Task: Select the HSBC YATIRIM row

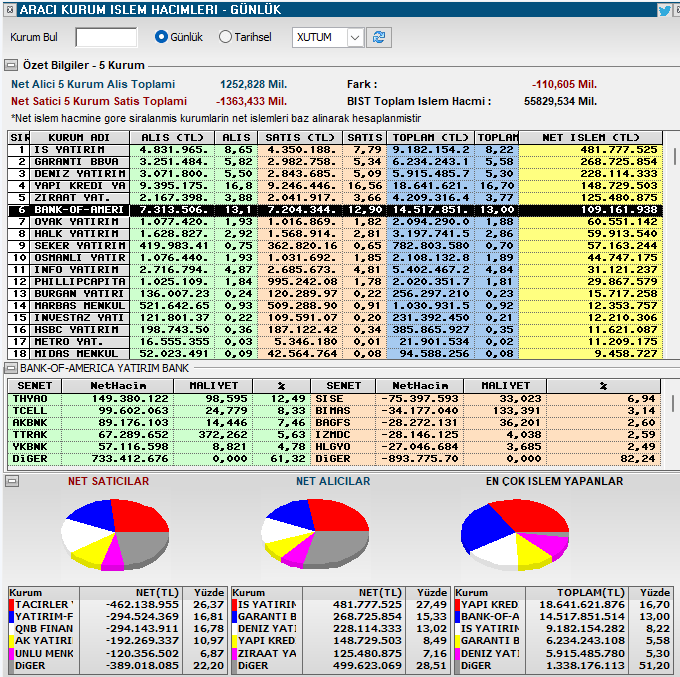Action: pyautogui.click(x=335, y=330)
